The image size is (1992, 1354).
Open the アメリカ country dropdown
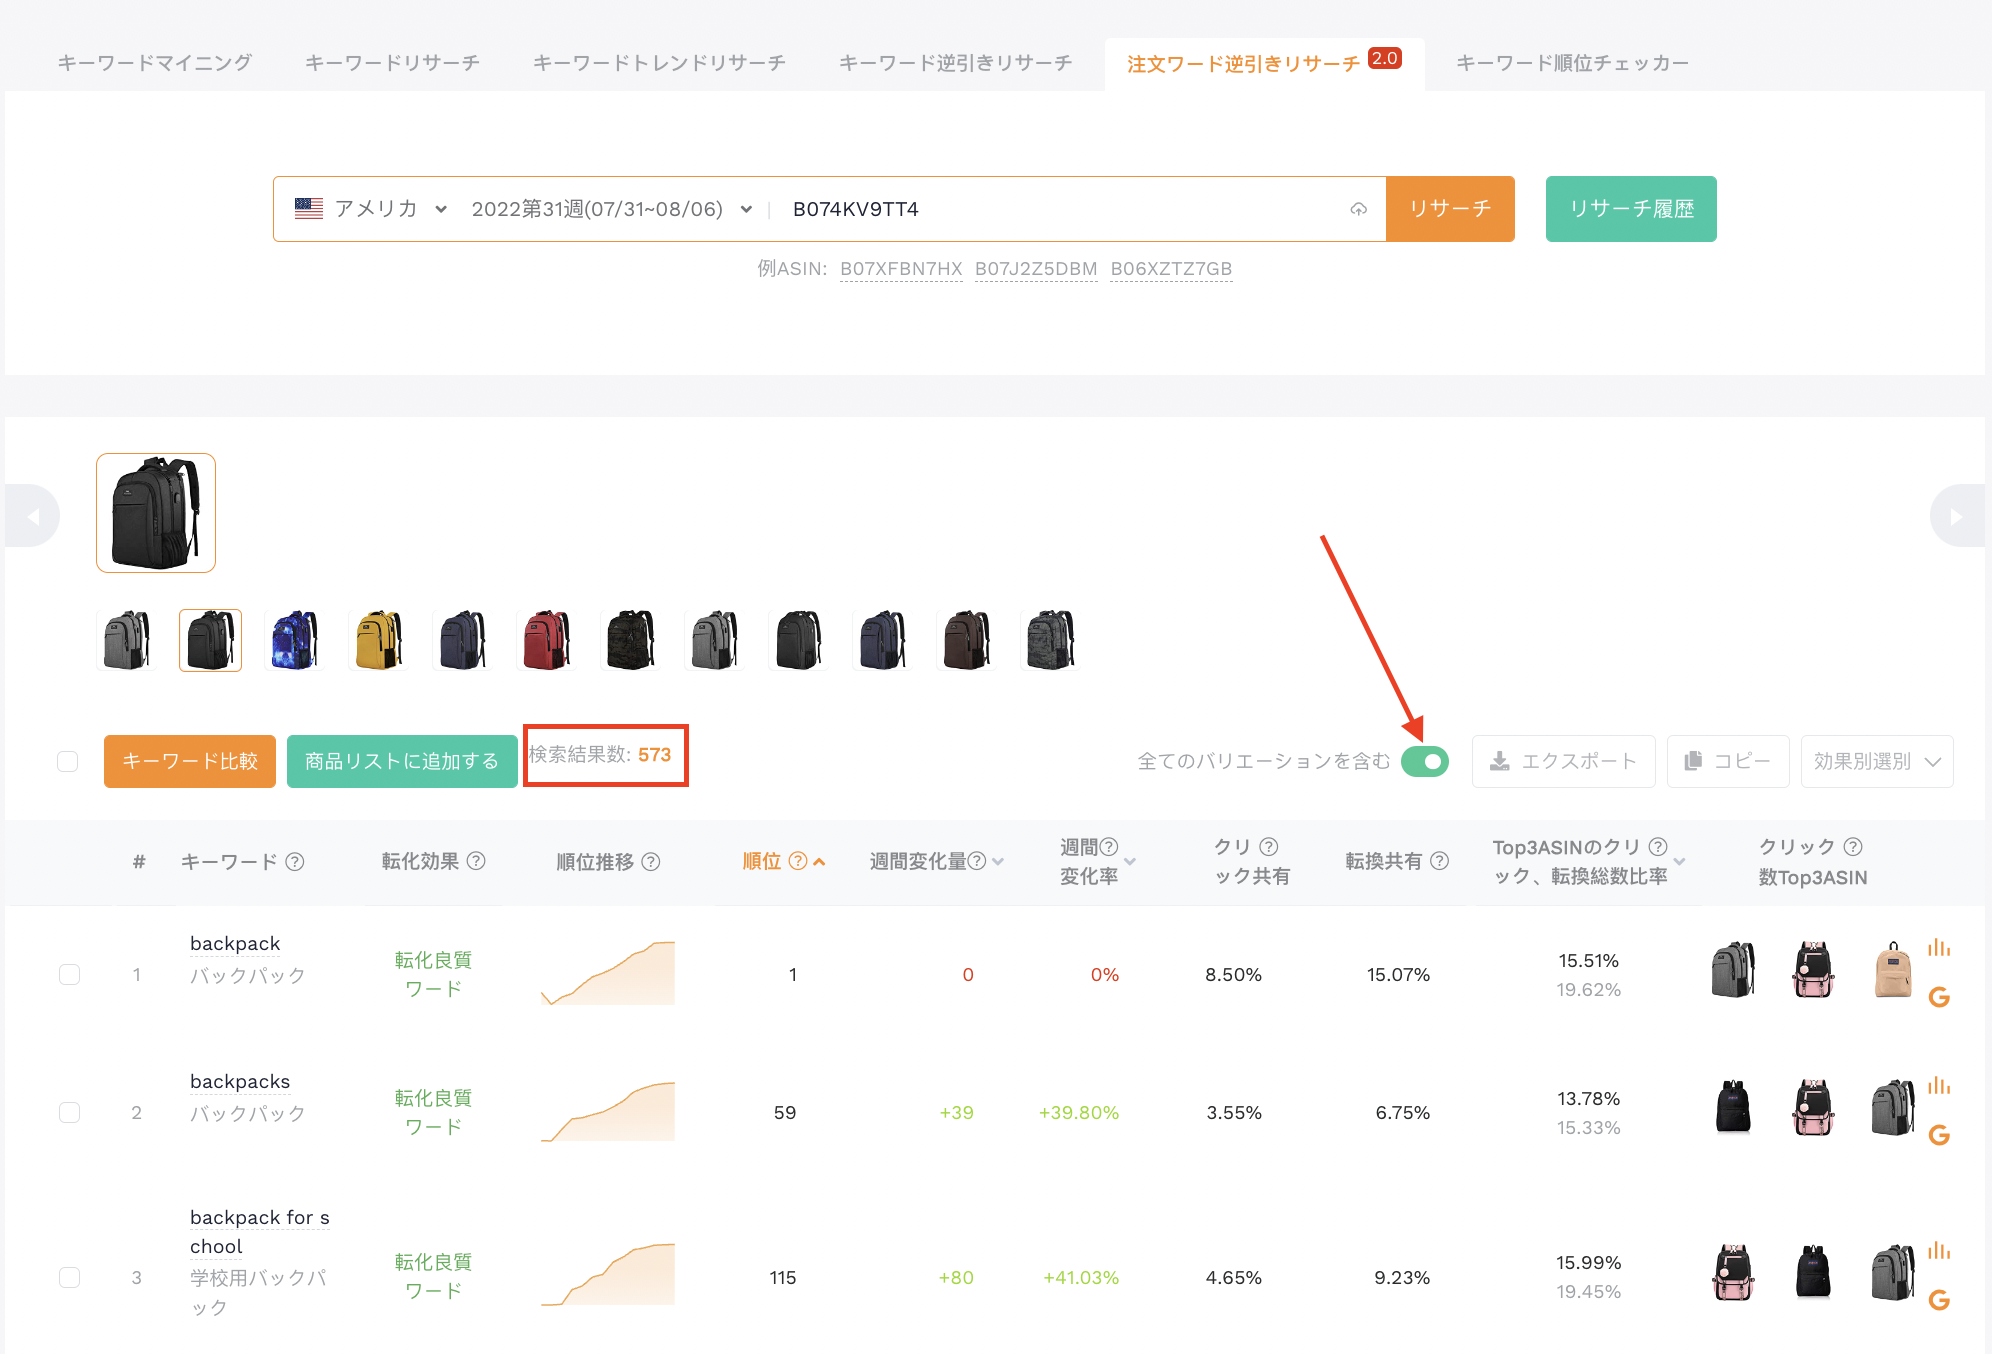pos(371,209)
